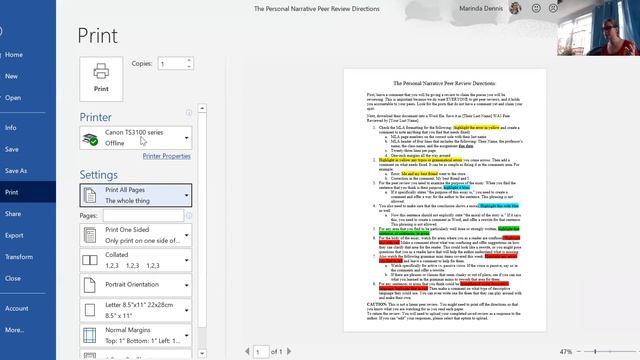Increase copies with the up stepper arrow
The width and height of the screenshot is (640, 360).
[189, 60]
